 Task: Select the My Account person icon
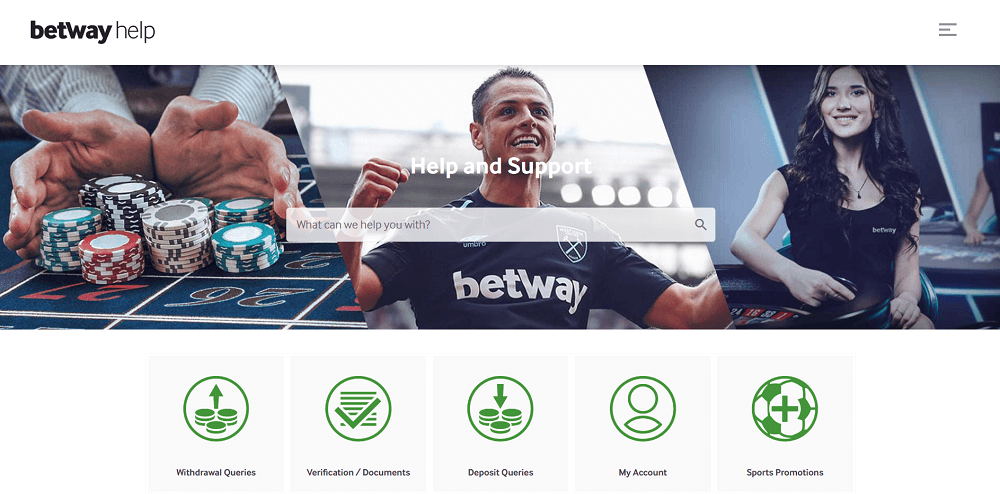pos(643,409)
